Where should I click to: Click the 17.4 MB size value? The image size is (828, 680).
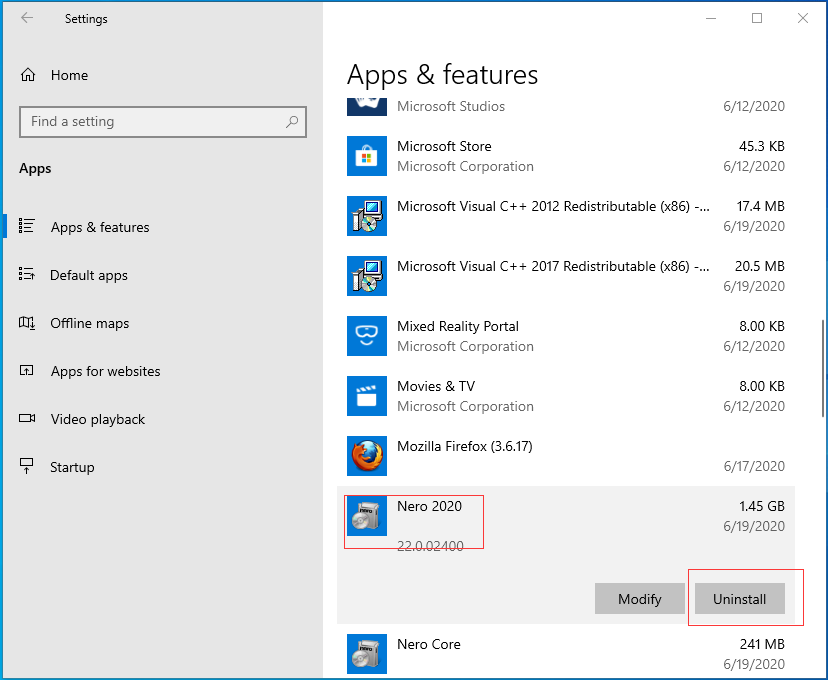(x=760, y=206)
